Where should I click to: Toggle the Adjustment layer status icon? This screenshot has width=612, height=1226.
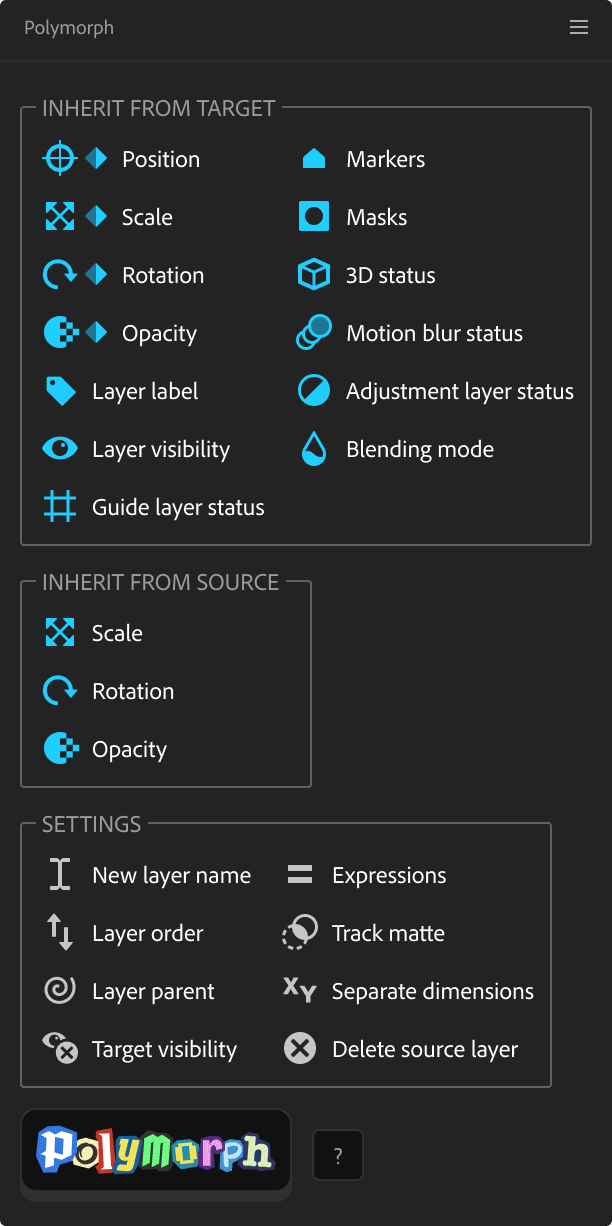click(314, 391)
